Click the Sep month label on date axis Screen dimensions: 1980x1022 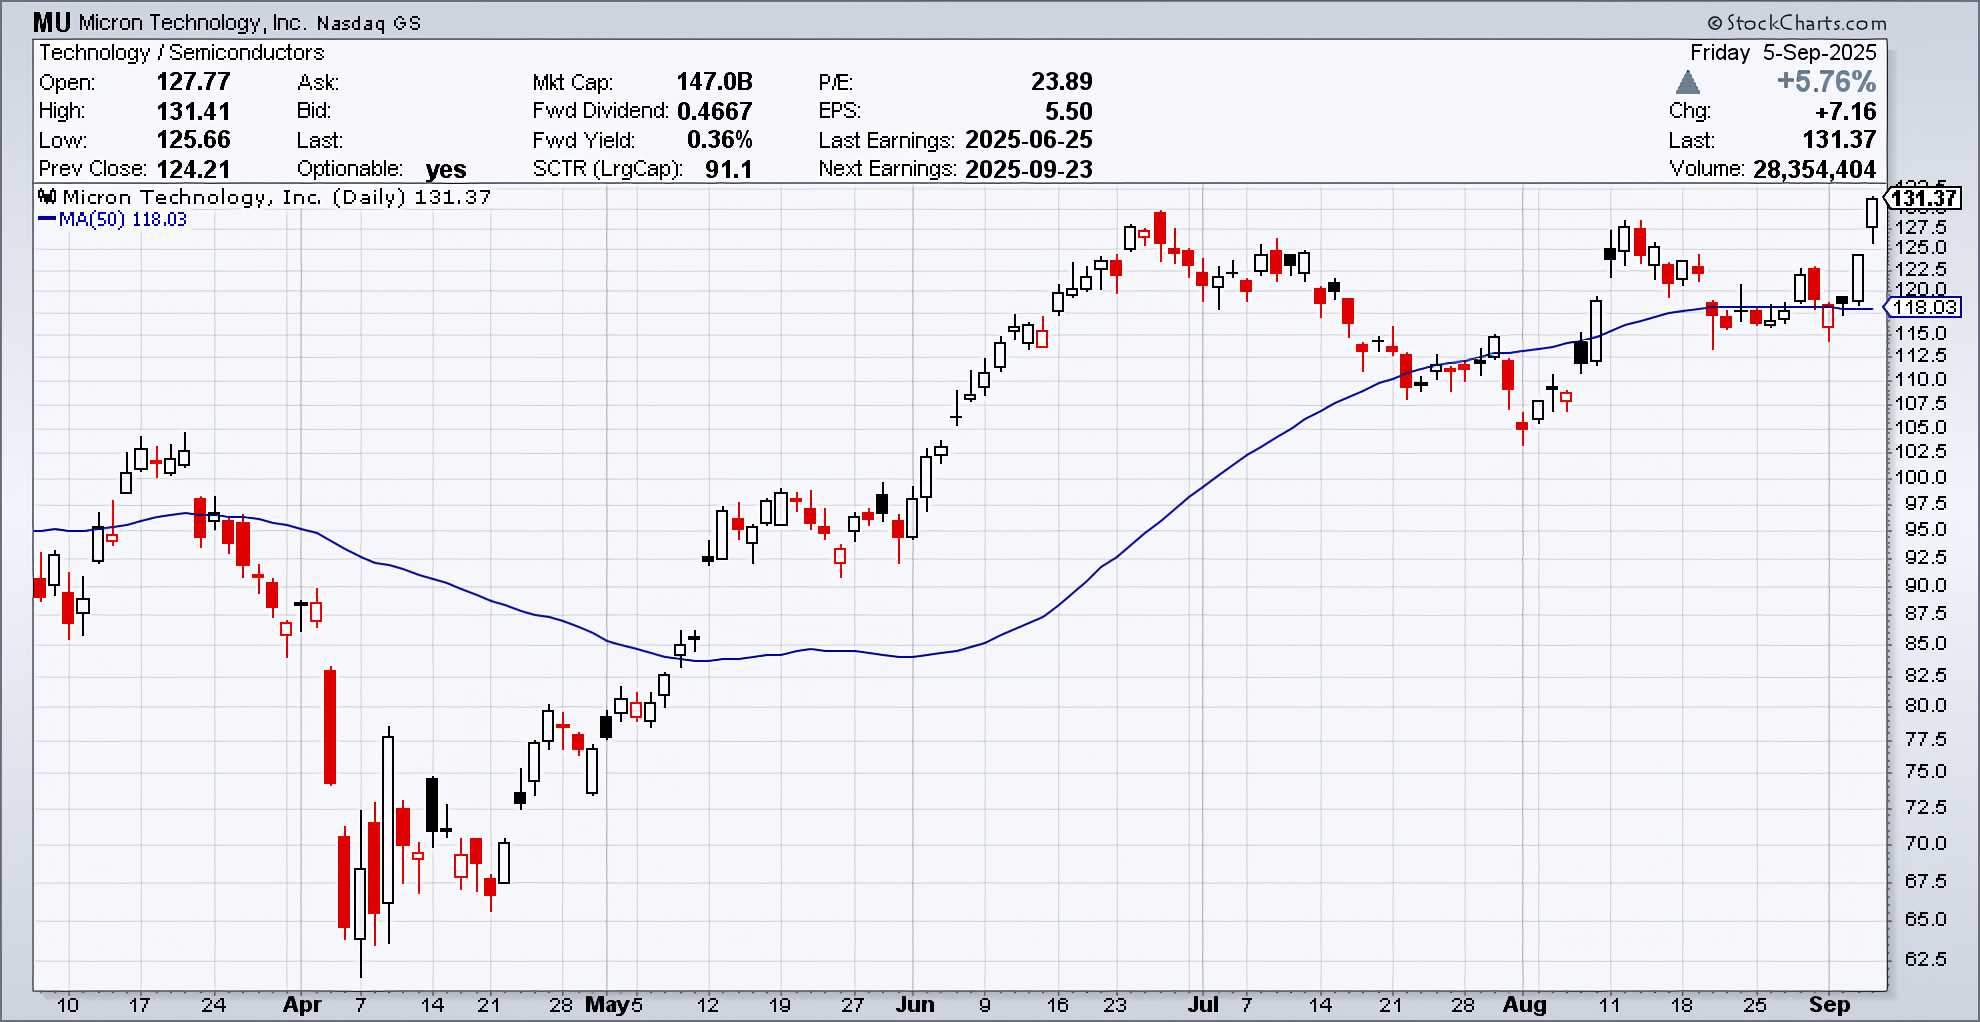1830,1005
